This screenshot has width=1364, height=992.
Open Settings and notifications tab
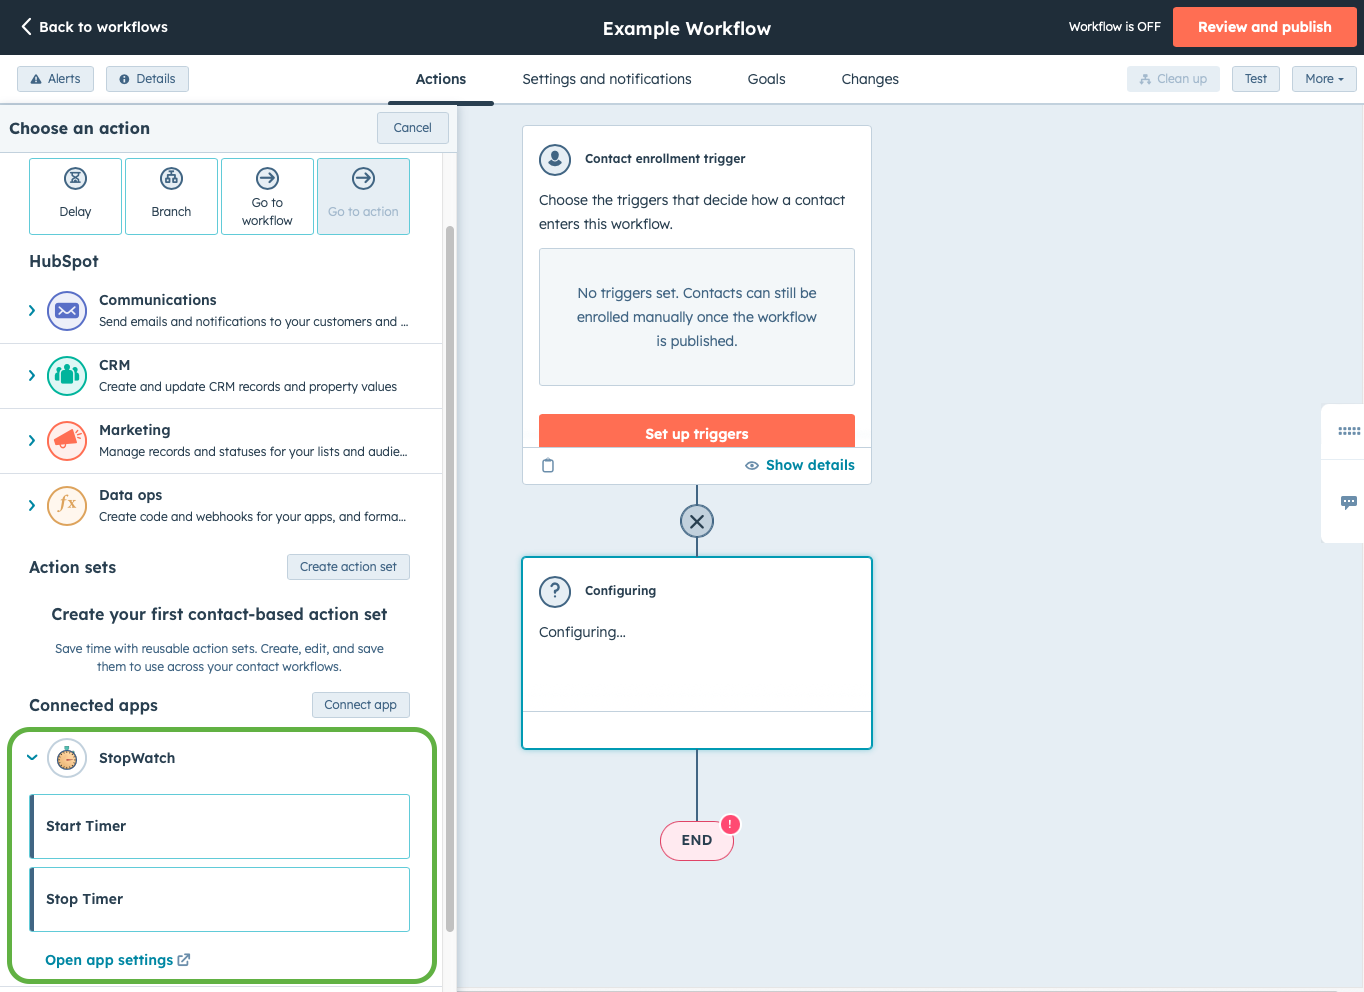[607, 79]
